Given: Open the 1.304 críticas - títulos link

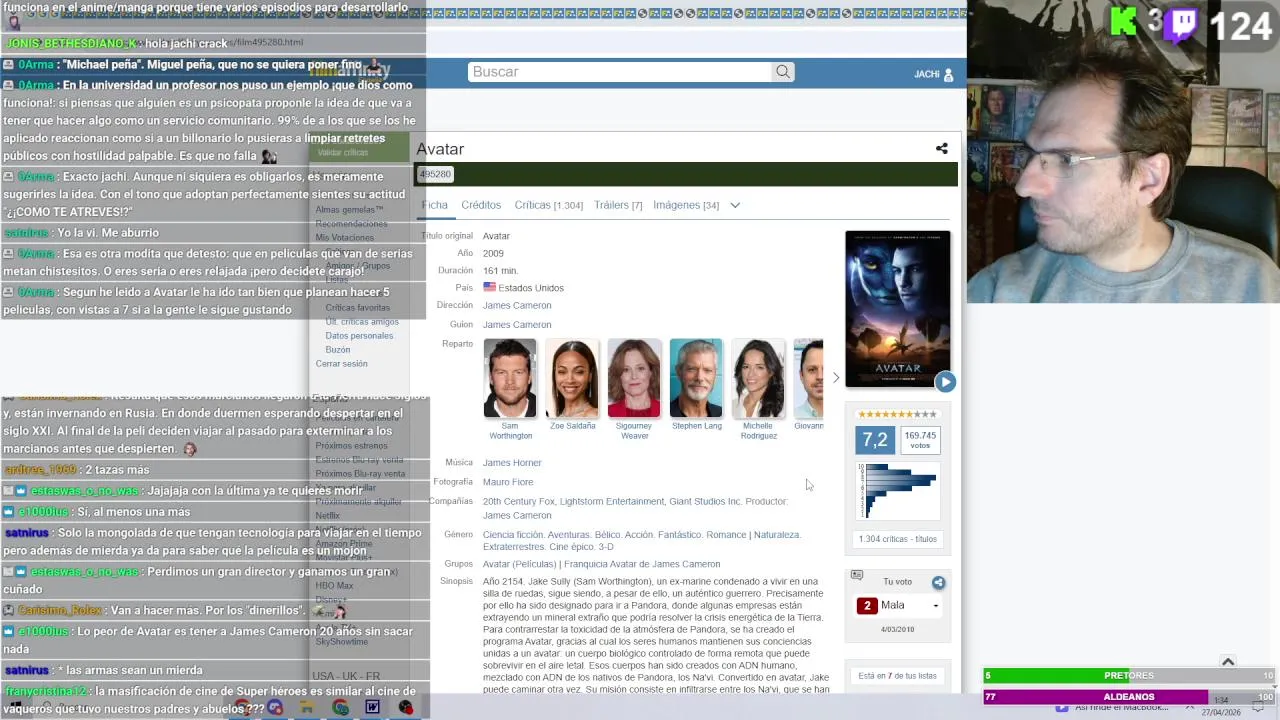Looking at the screenshot, I should coord(898,539).
